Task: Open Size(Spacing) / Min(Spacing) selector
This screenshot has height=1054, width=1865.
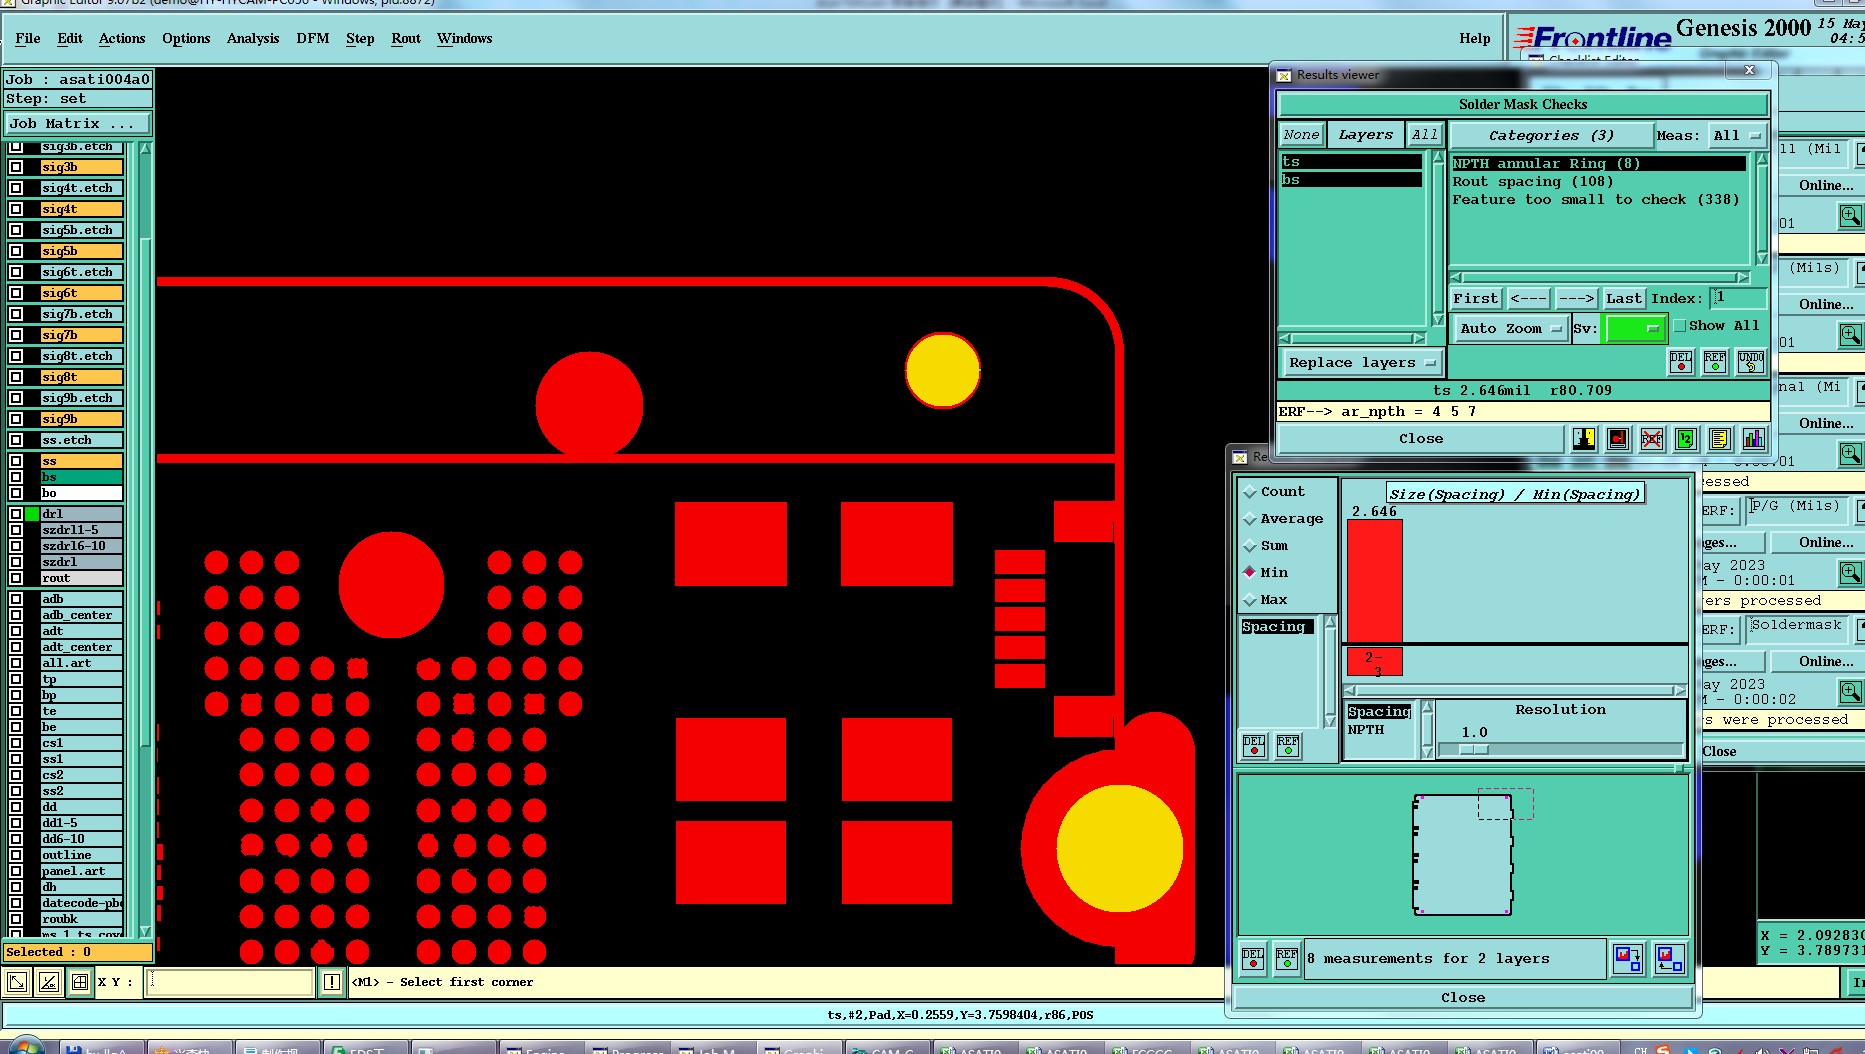Action: pyautogui.click(x=1515, y=494)
